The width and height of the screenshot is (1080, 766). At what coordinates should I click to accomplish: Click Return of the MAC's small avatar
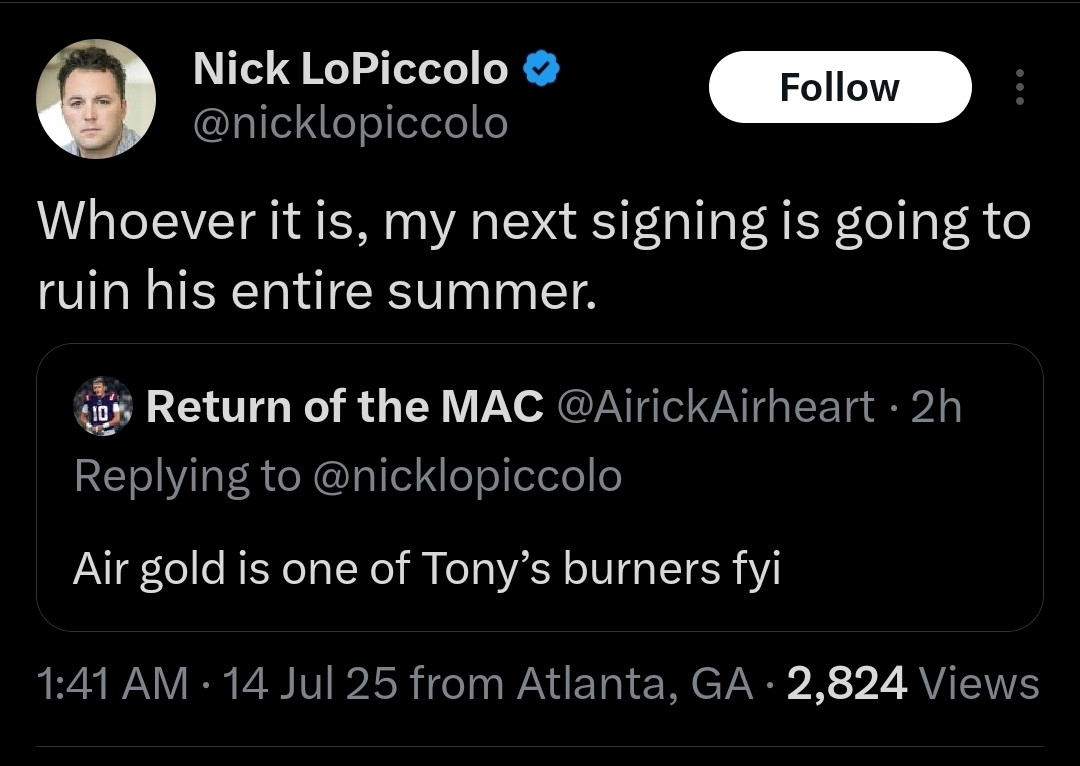103,407
